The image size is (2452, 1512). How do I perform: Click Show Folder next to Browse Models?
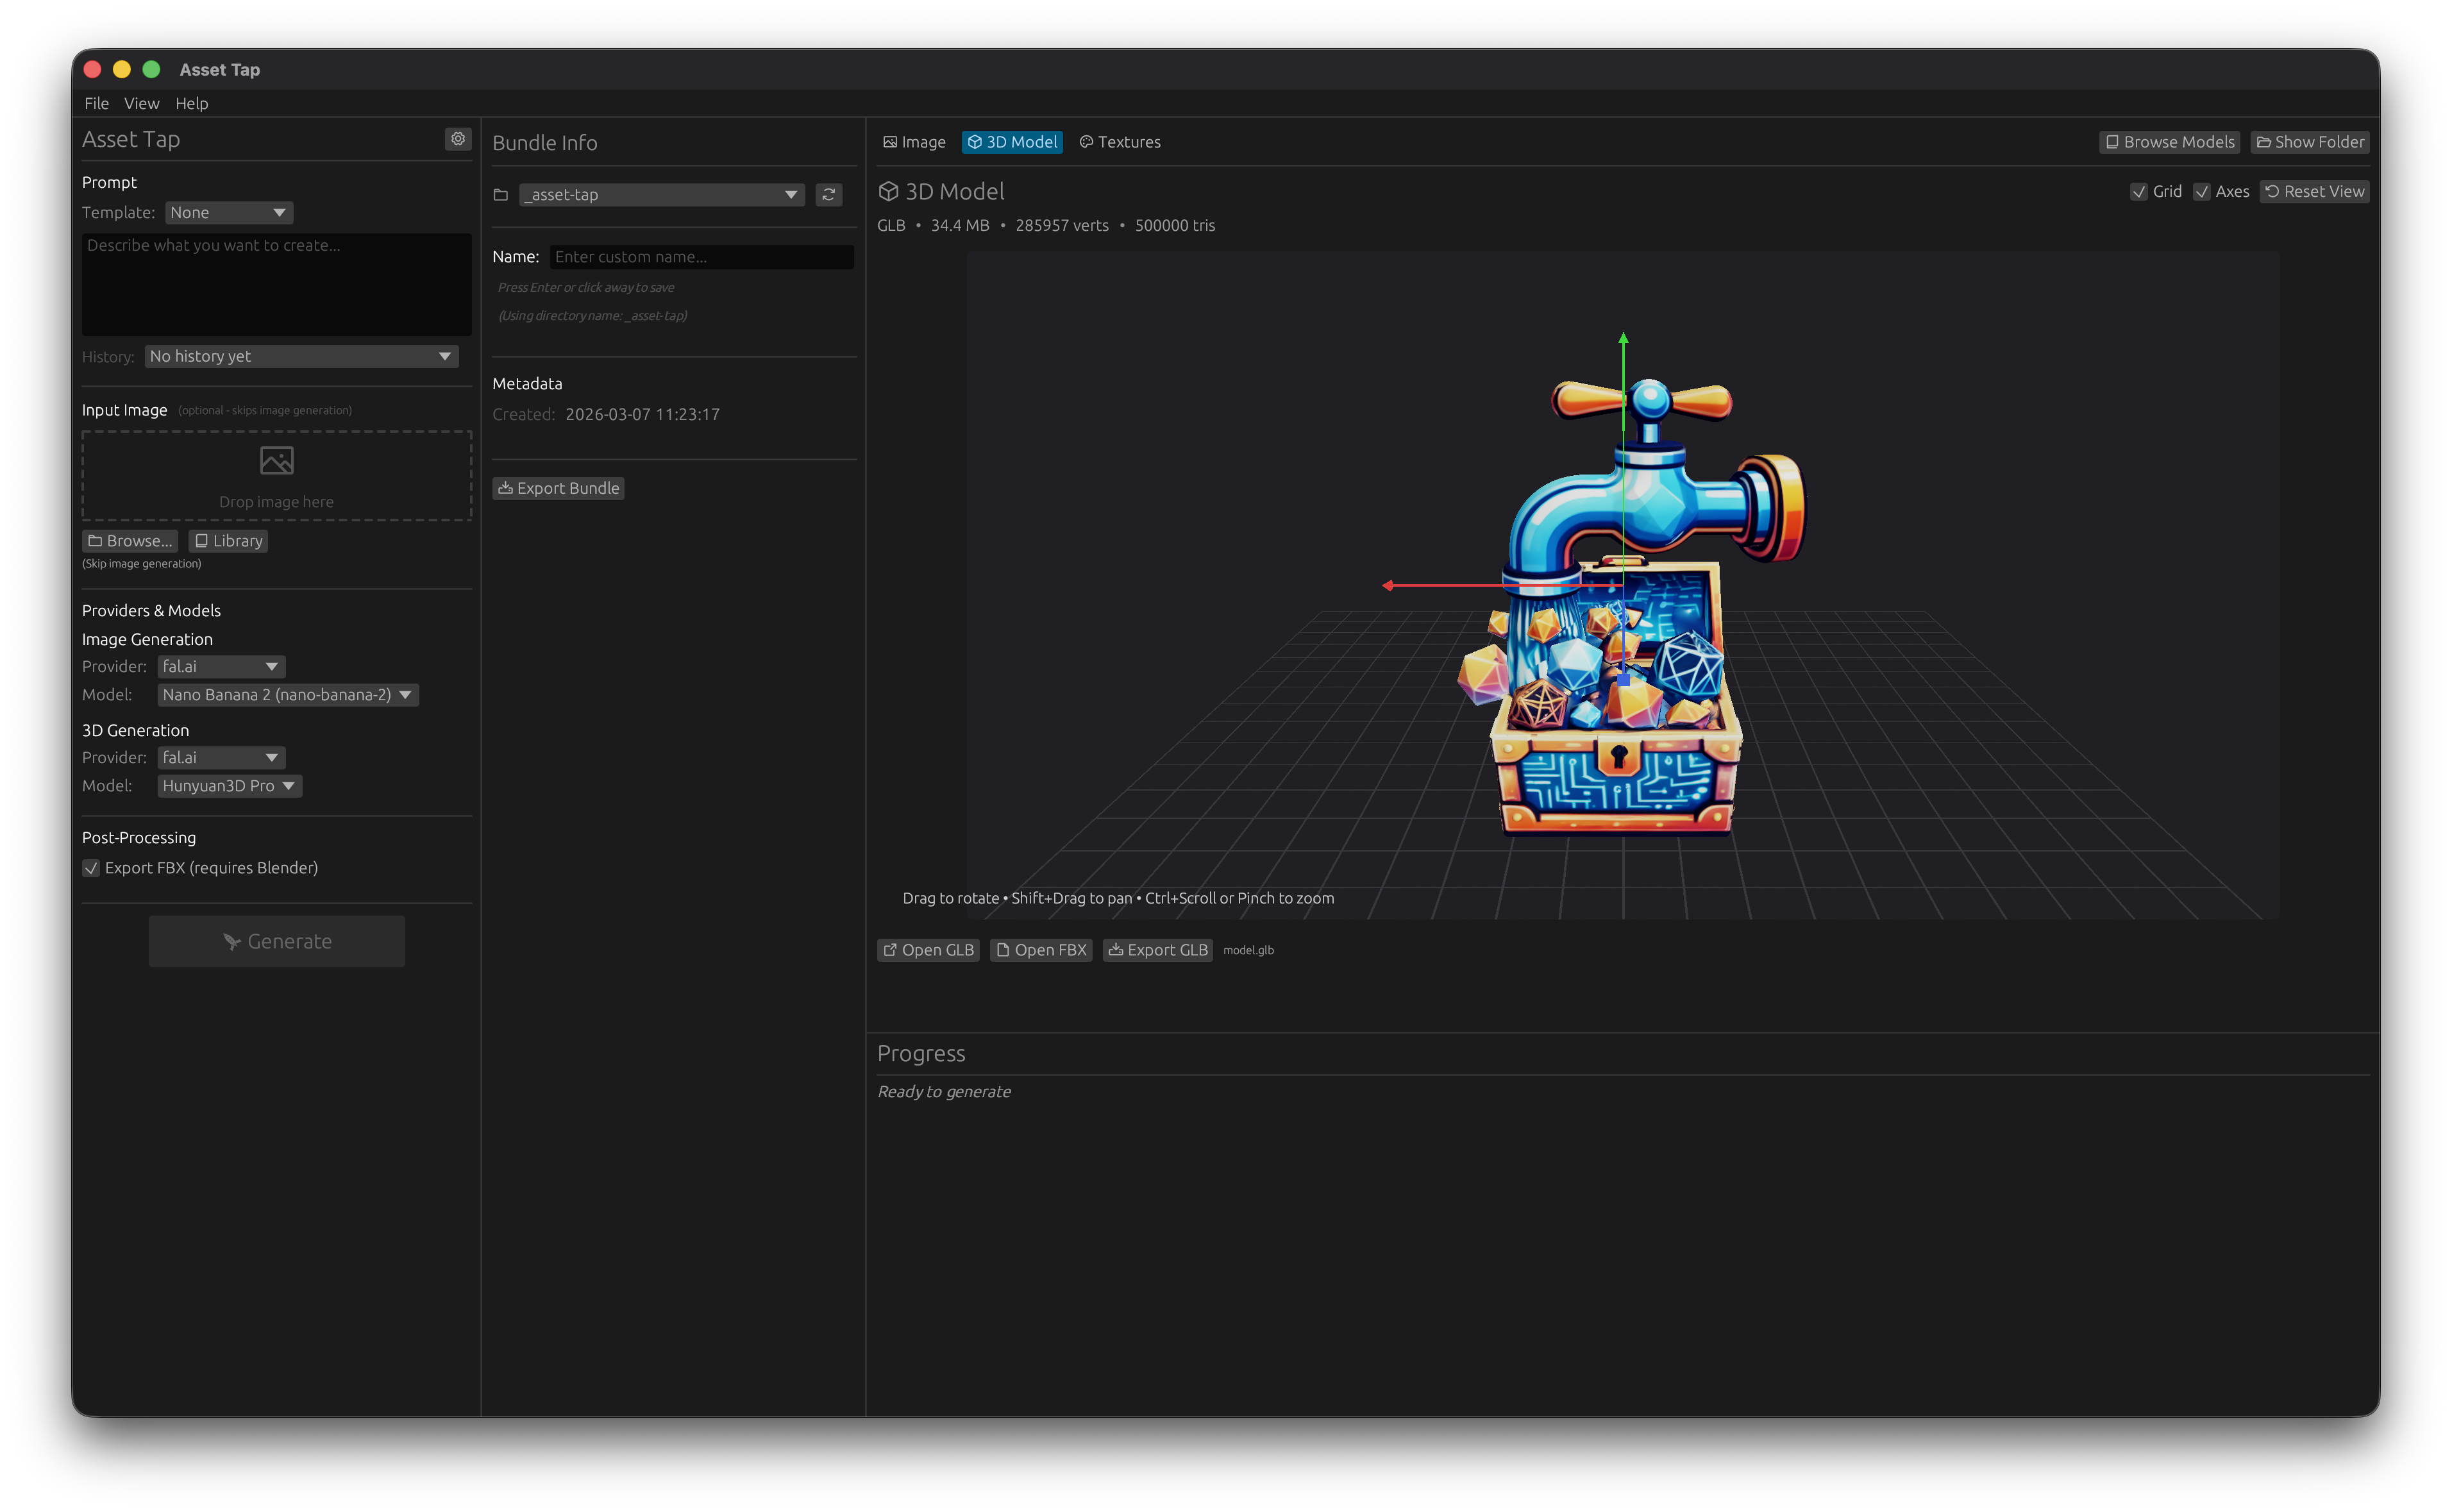(2310, 142)
